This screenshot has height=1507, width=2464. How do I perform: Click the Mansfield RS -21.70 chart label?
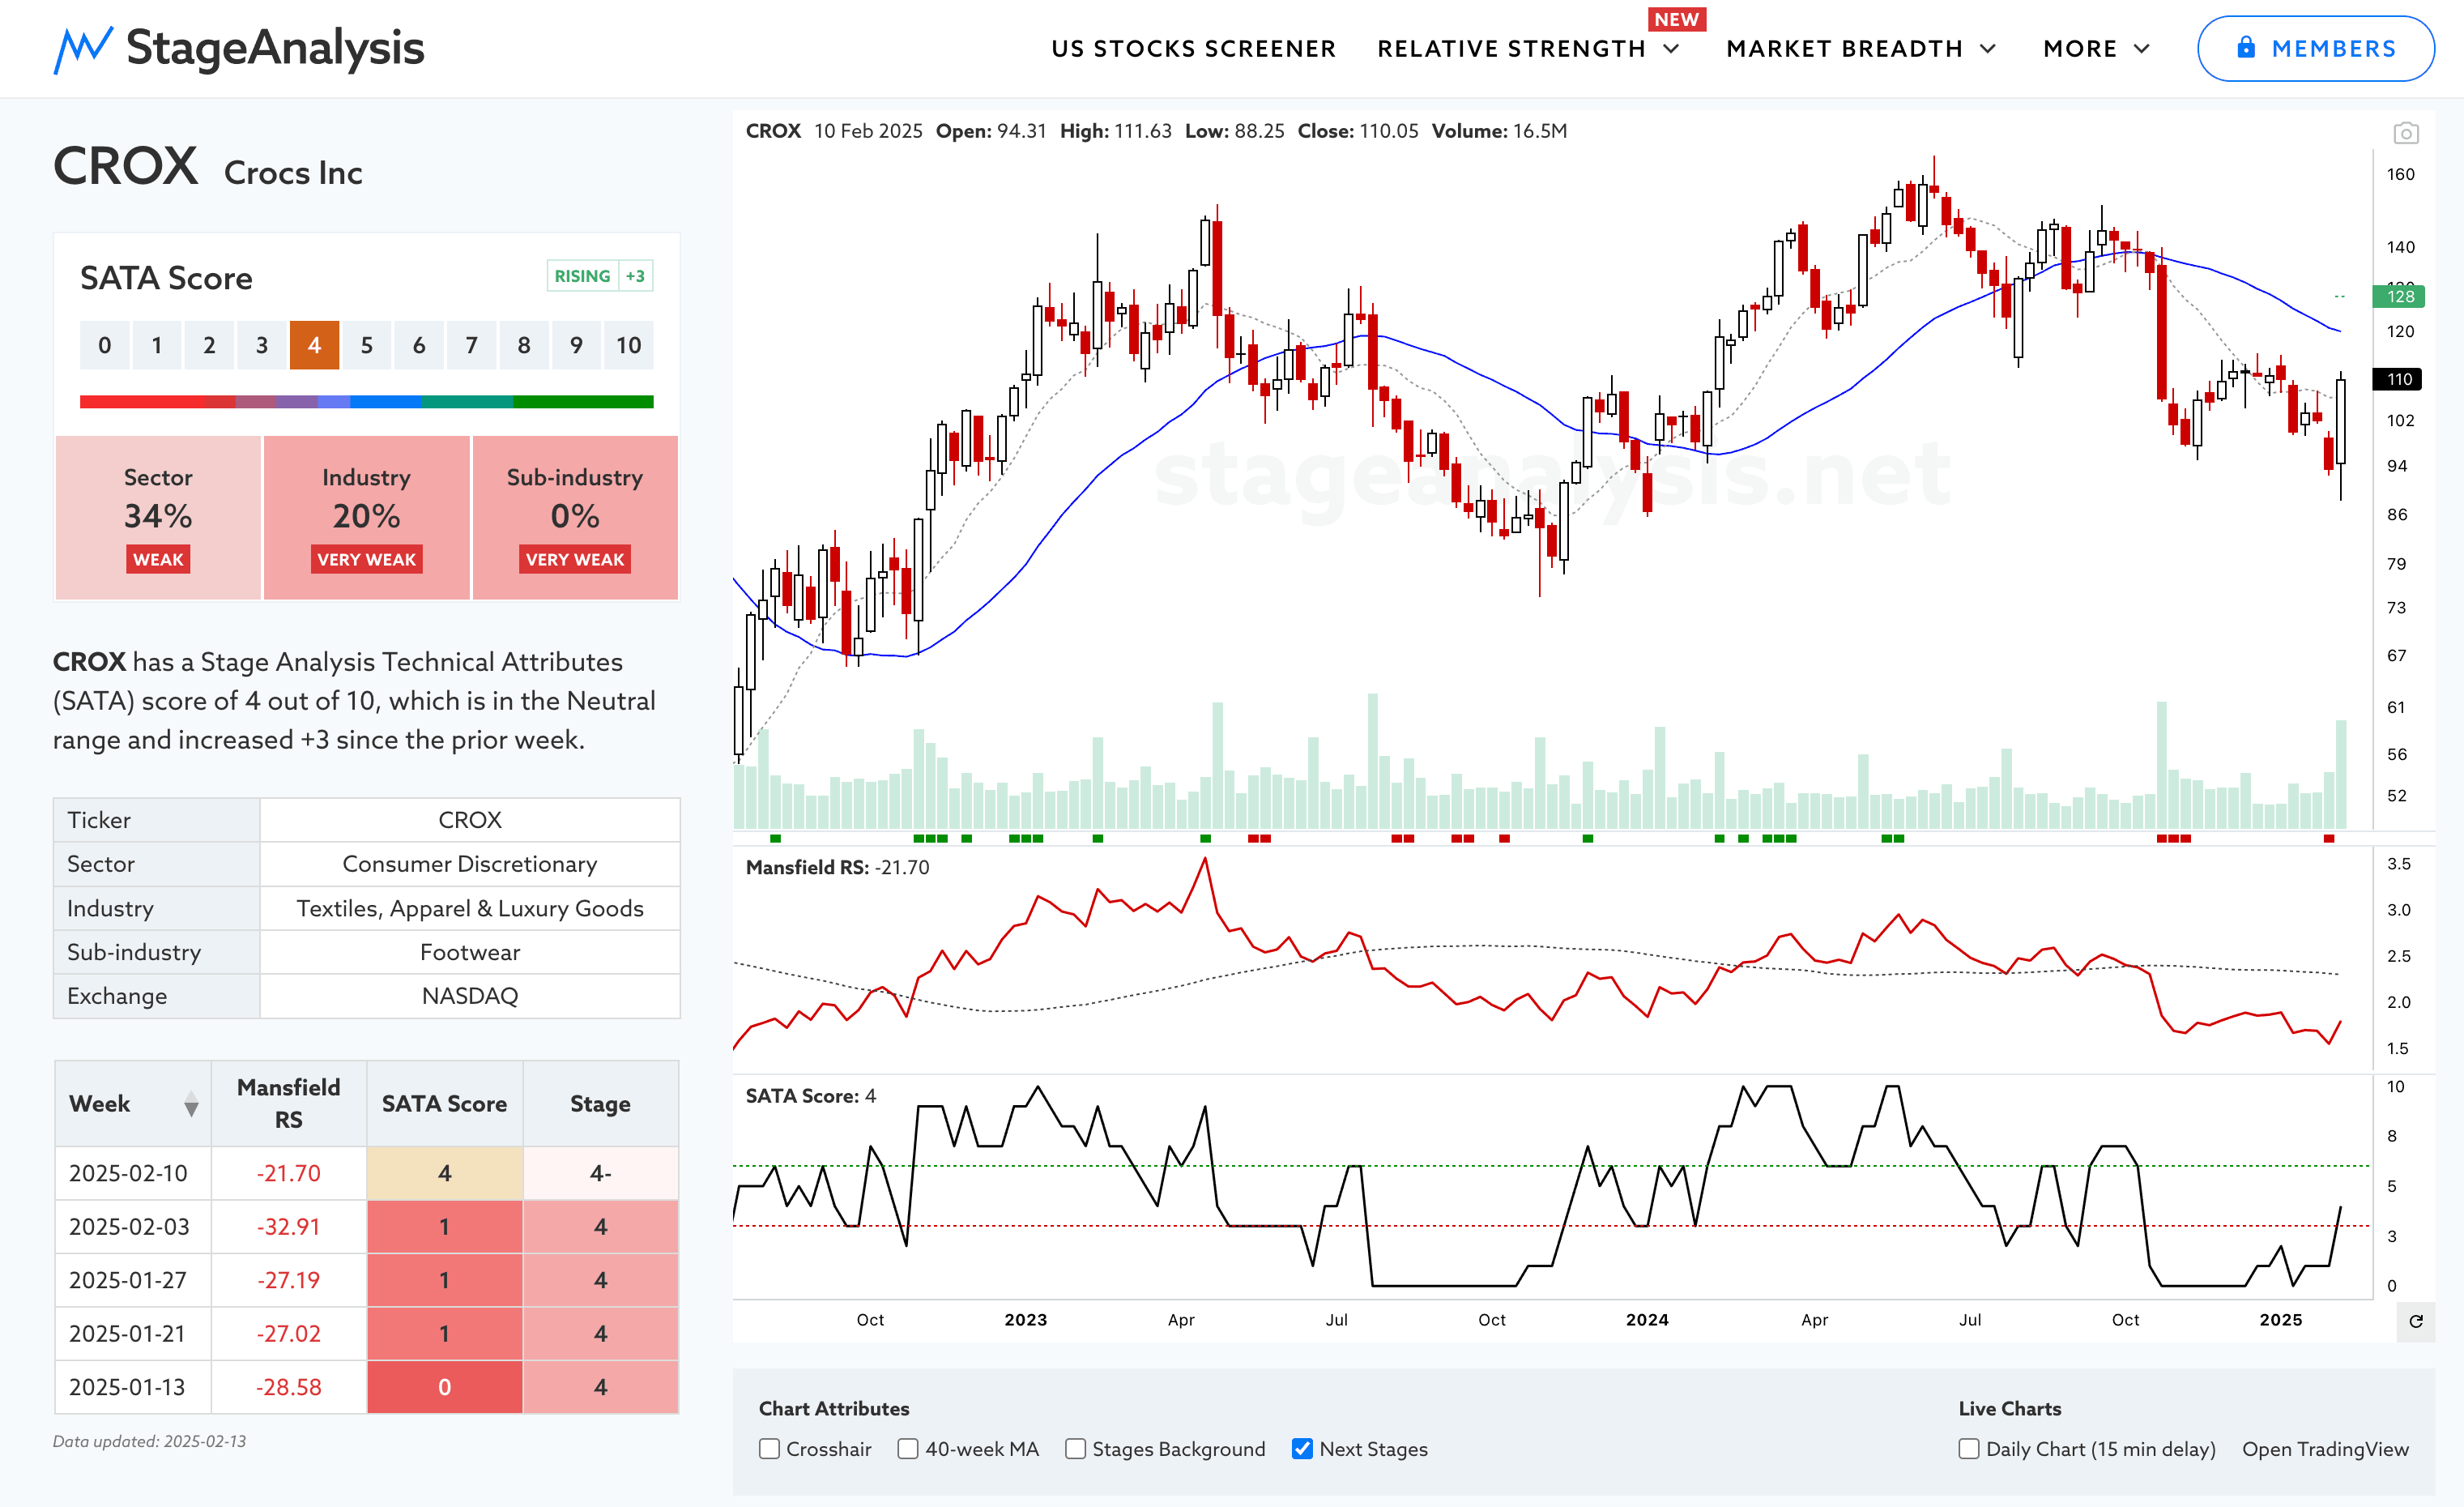click(x=837, y=867)
